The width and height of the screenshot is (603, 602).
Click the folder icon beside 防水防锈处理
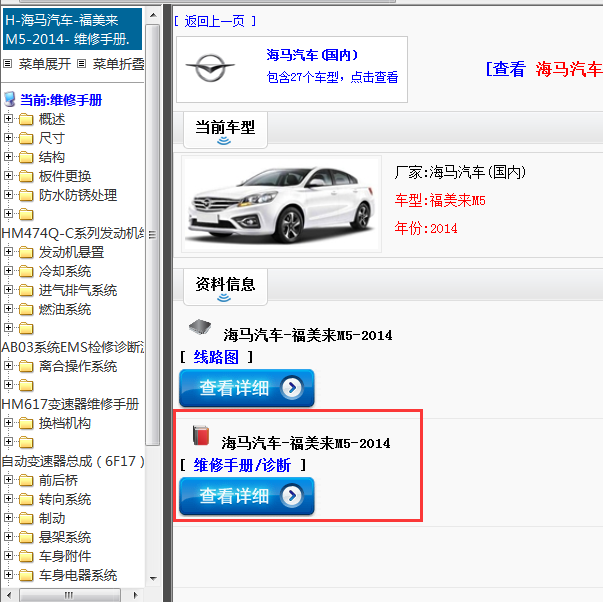[x=26, y=195]
